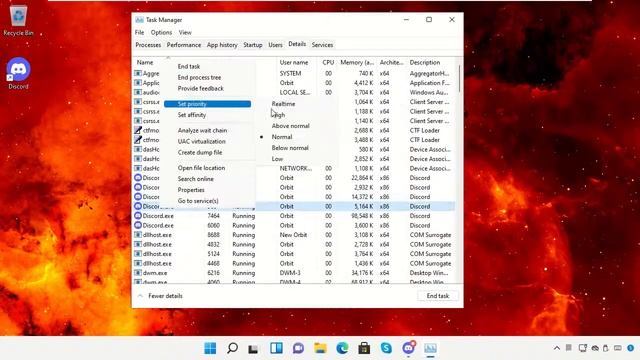Launch File Explorer from the taskbar
640x360 pixels.
pyautogui.click(x=320, y=348)
